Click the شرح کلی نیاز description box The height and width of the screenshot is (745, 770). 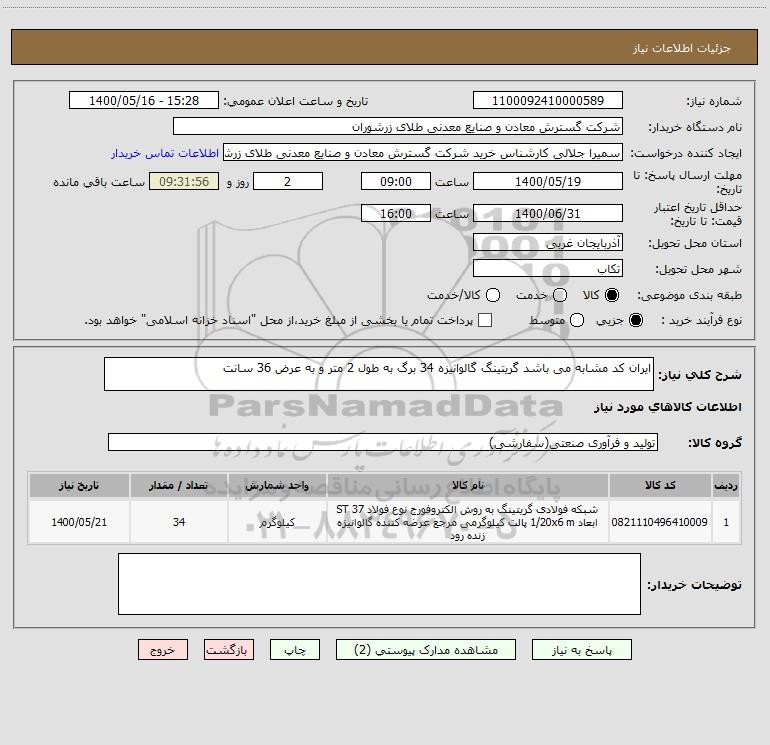click(379, 374)
